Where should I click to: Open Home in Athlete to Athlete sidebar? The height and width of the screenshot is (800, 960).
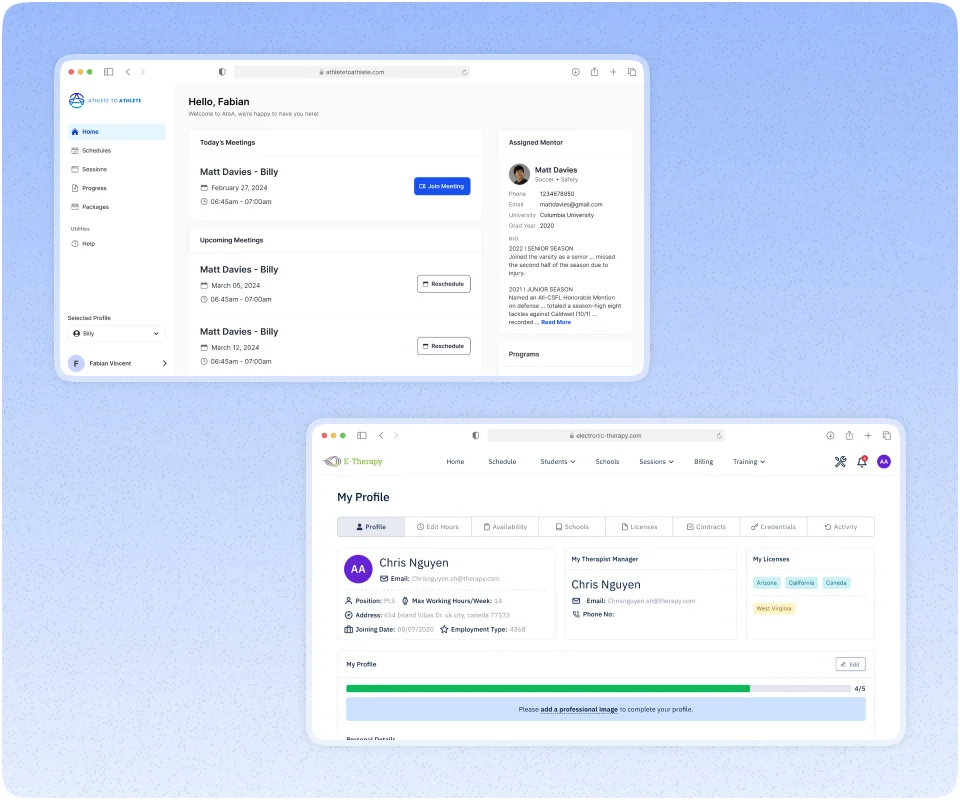click(x=116, y=132)
